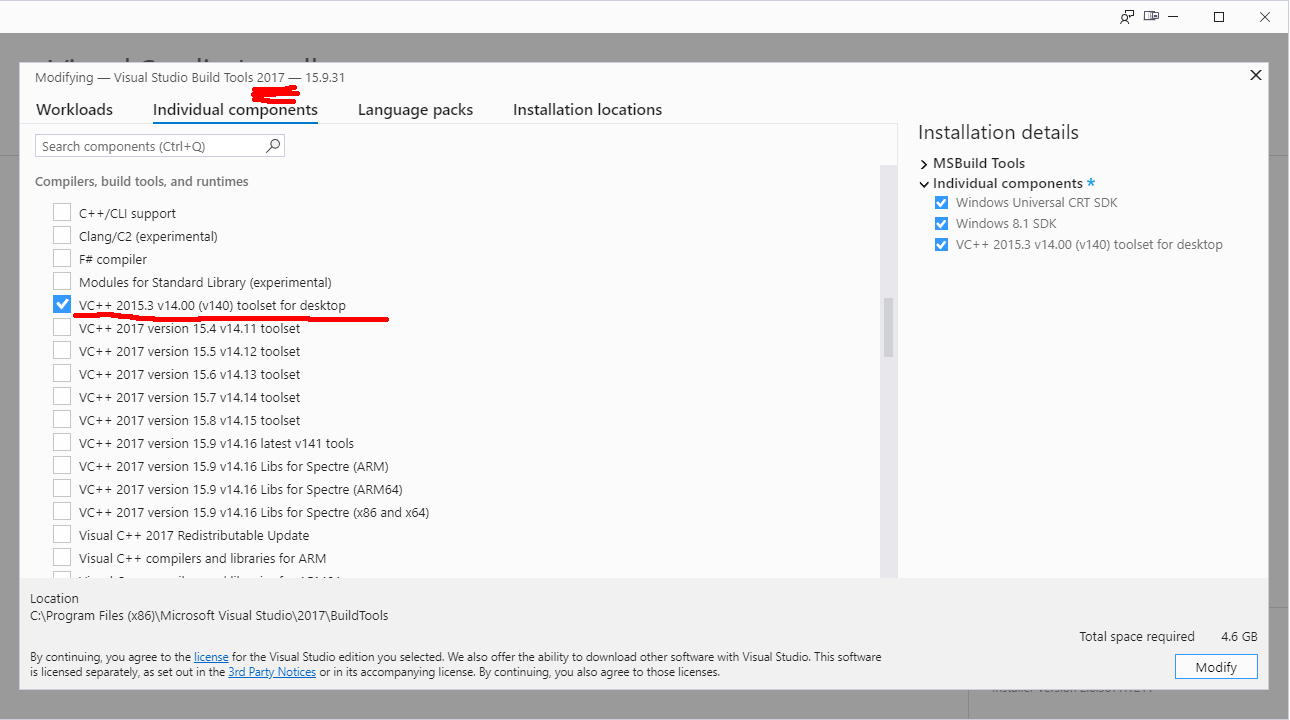Select VC++ 2017 version 15.7 v14.14 toolset

62,397
